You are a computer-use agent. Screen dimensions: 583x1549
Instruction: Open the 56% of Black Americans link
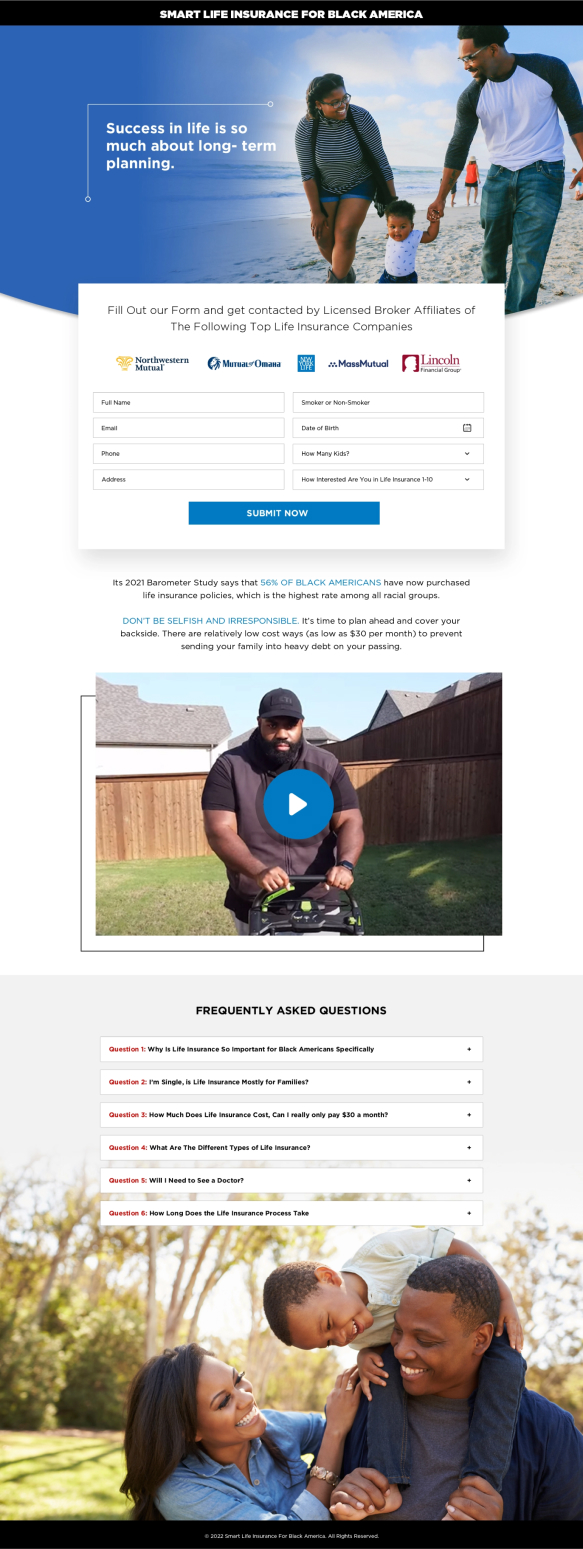320,582
